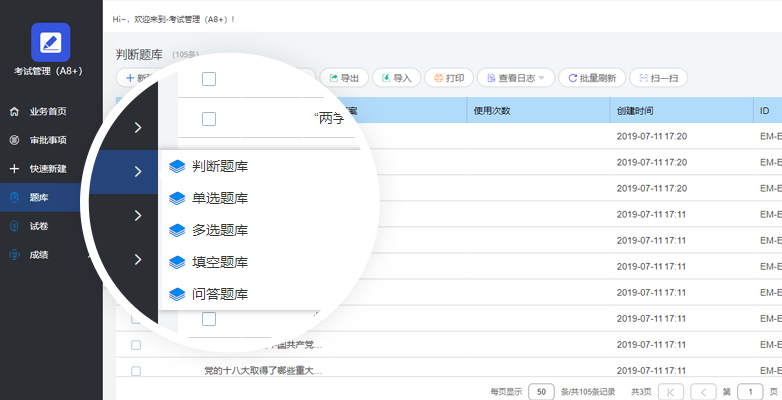This screenshot has width=782, height=400.
Task: Click the 打印 print button
Action: pos(448,77)
